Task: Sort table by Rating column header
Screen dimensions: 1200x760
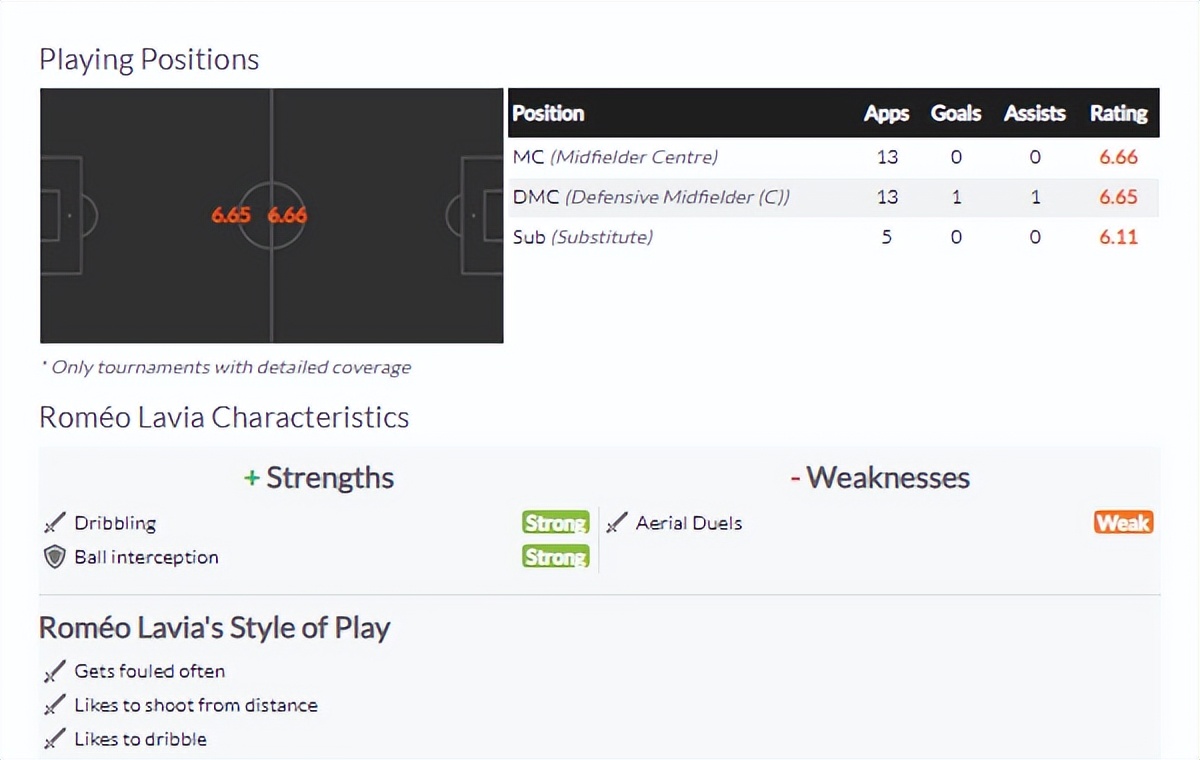Action: pyautogui.click(x=1118, y=113)
